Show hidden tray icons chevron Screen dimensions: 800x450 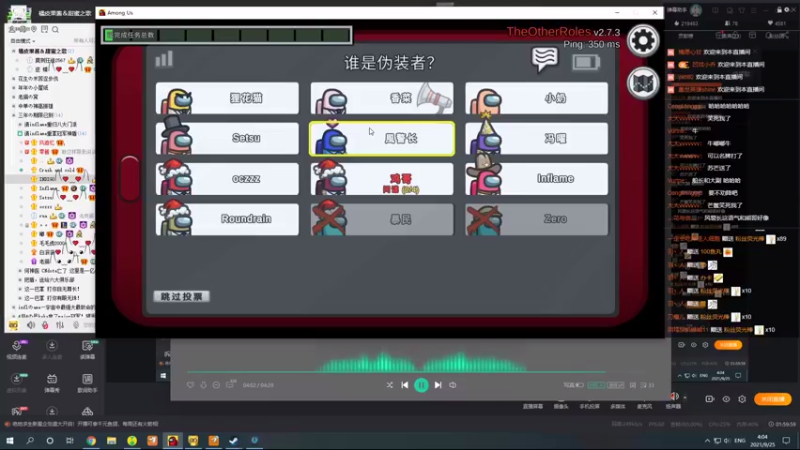pos(707,440)
